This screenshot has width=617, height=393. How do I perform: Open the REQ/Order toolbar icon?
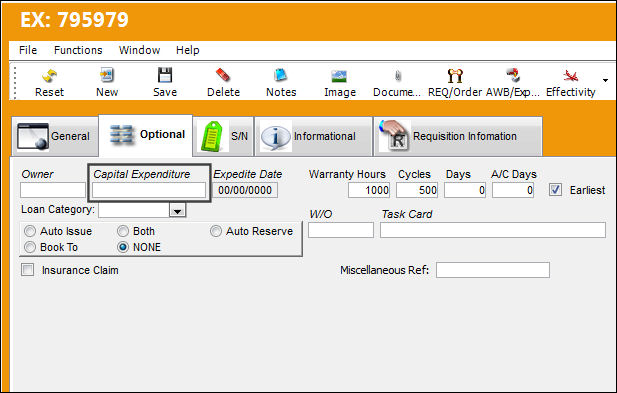(x=455, y=76)
